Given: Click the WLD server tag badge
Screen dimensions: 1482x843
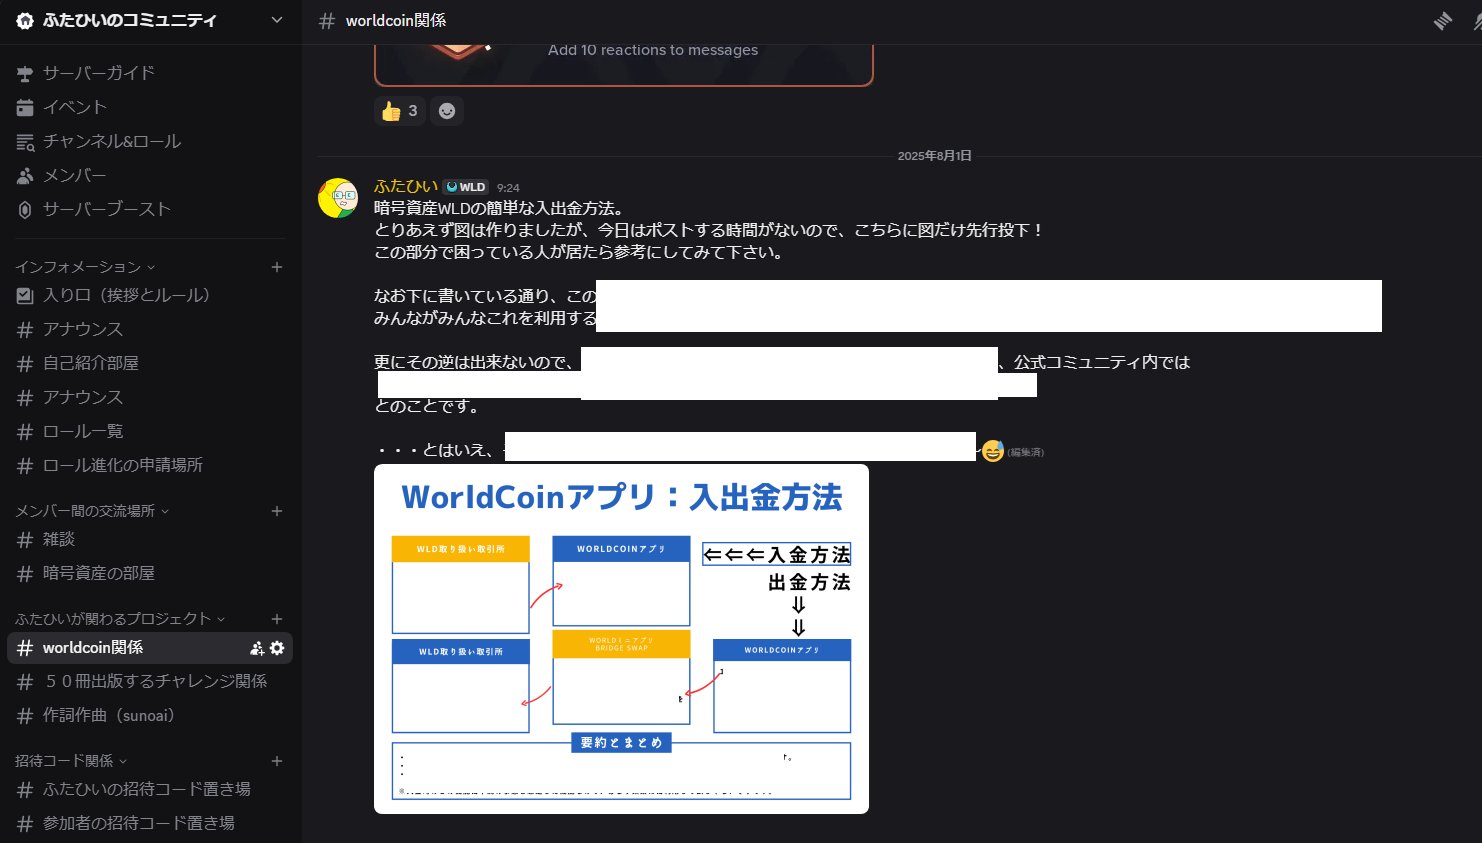Looking at the screenshot, I should pos(466,187).
